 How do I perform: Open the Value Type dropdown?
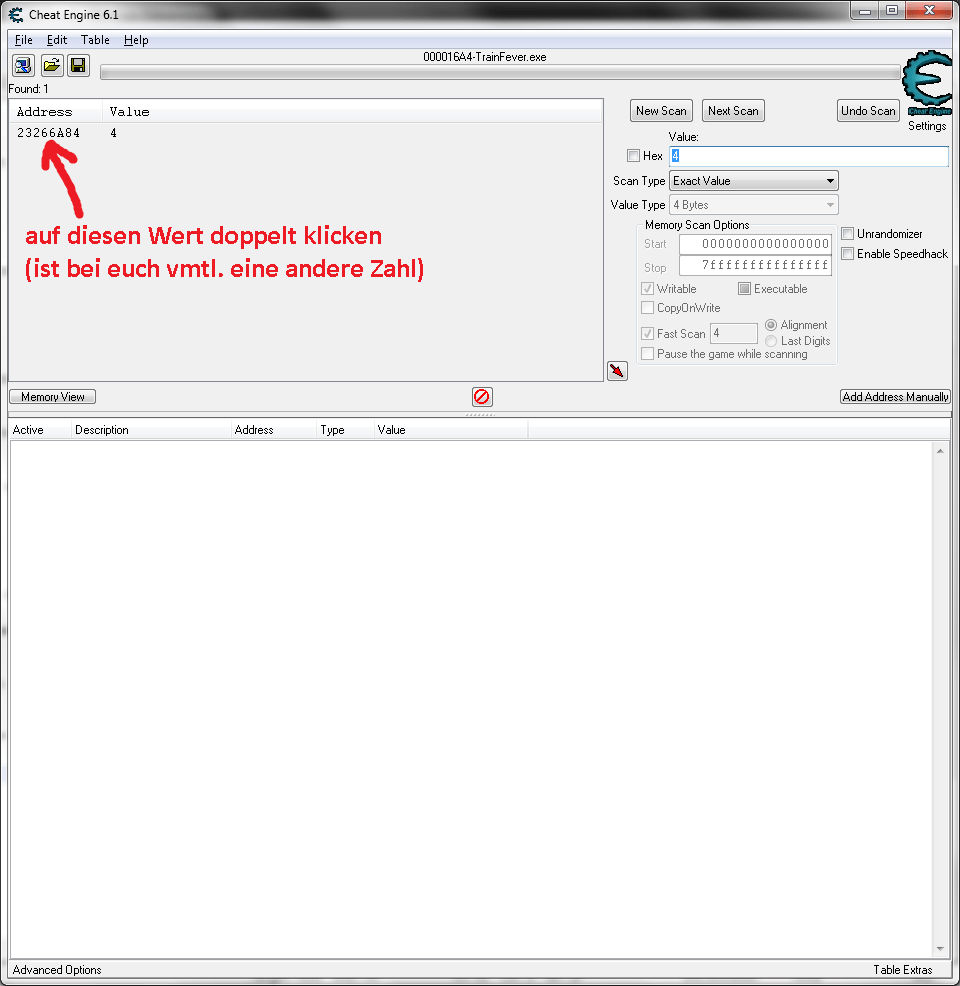click(x=753, y=205)
